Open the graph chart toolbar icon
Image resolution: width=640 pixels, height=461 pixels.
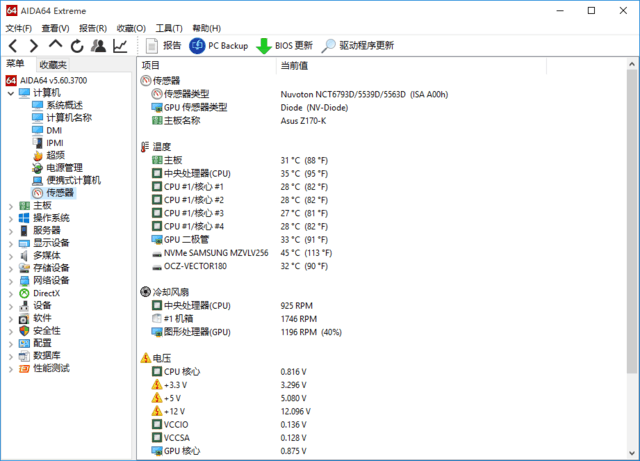coord(120,46)
